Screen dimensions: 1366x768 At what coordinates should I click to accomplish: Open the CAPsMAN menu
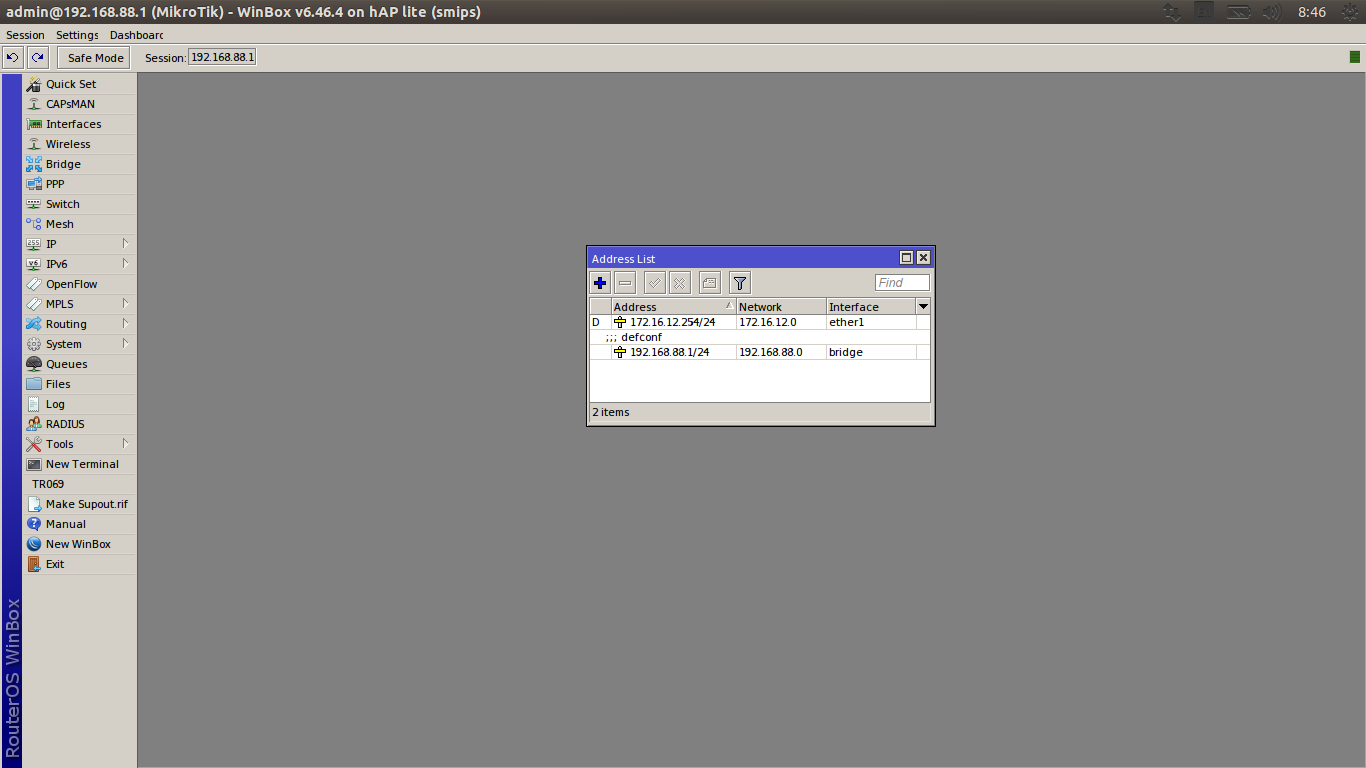tap(79, 104)
